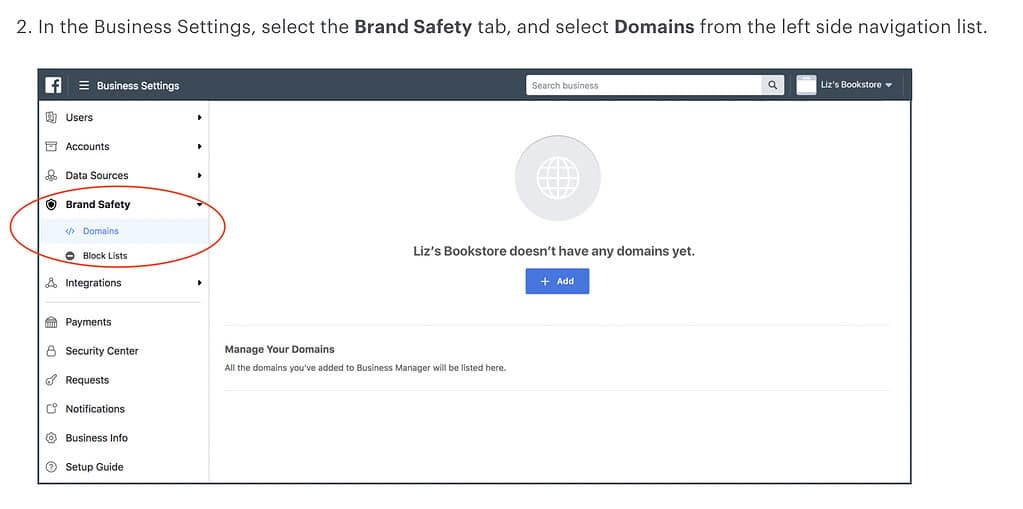Click the search magnifier button

pos(772,85)
